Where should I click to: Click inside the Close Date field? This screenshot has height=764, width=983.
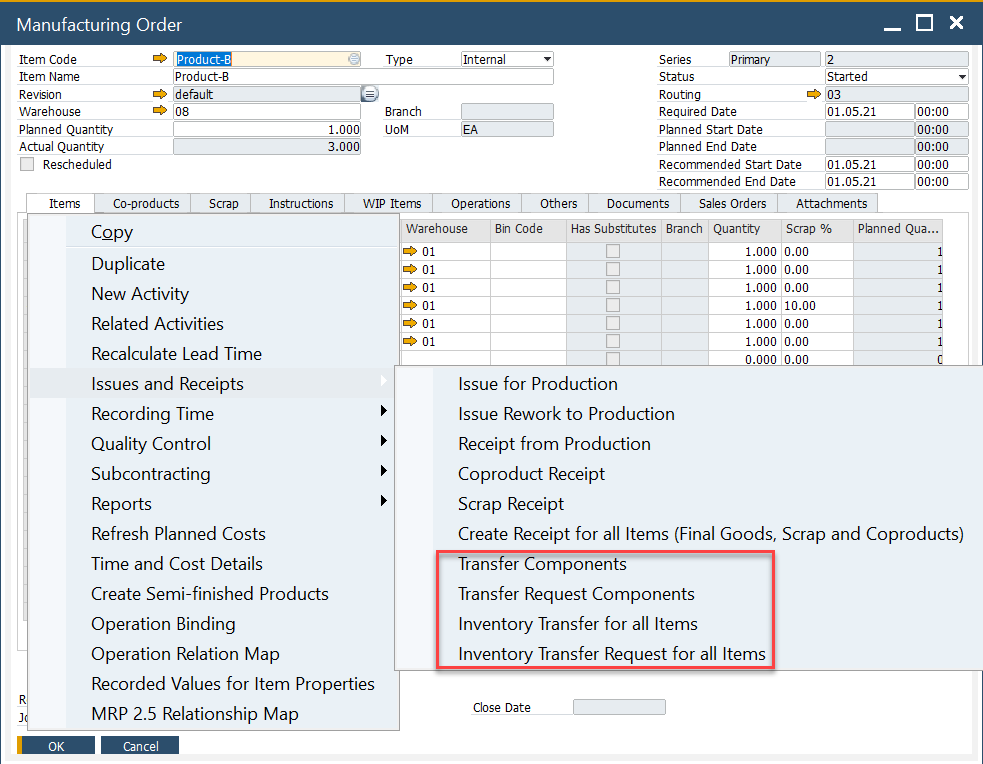coord(618,706)
